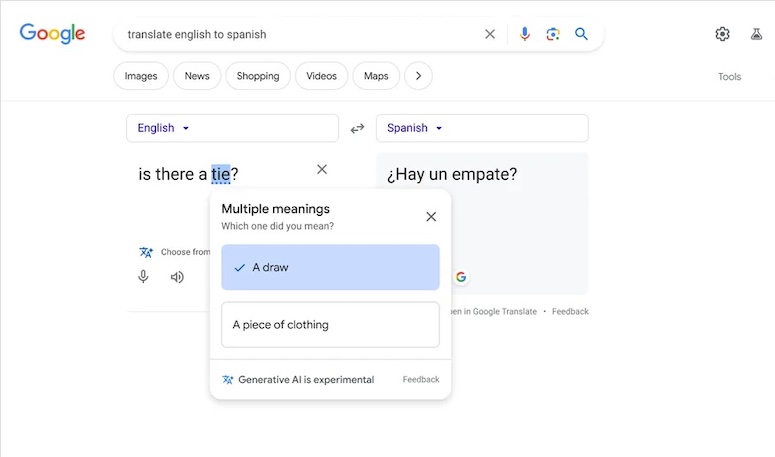Click 'Which one did you mean?' text
The width and height of the screenshot is (775, 457).
[277, 226]
